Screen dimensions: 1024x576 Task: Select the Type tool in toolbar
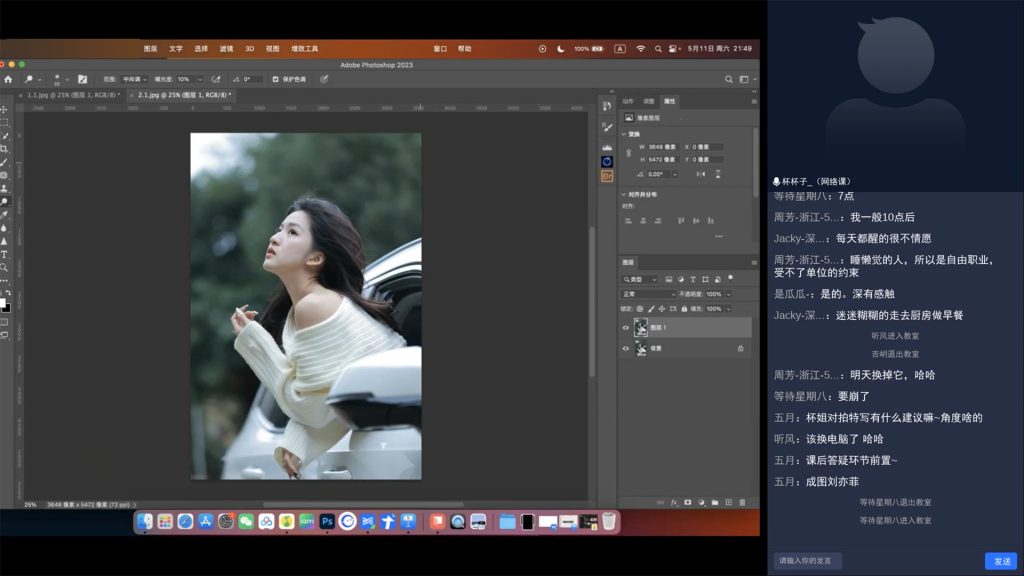coord(4,254)
